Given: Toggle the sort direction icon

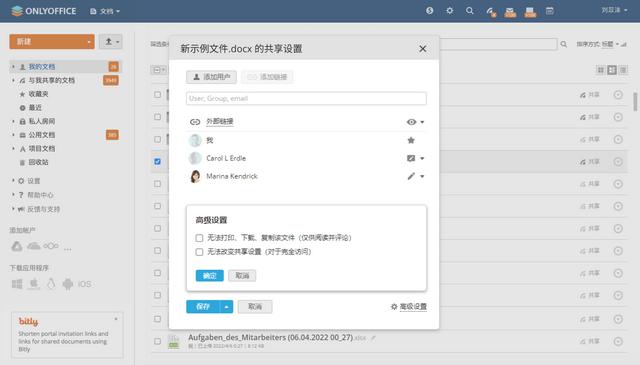Looking at the screenshot, I should [x=624, y=44].
